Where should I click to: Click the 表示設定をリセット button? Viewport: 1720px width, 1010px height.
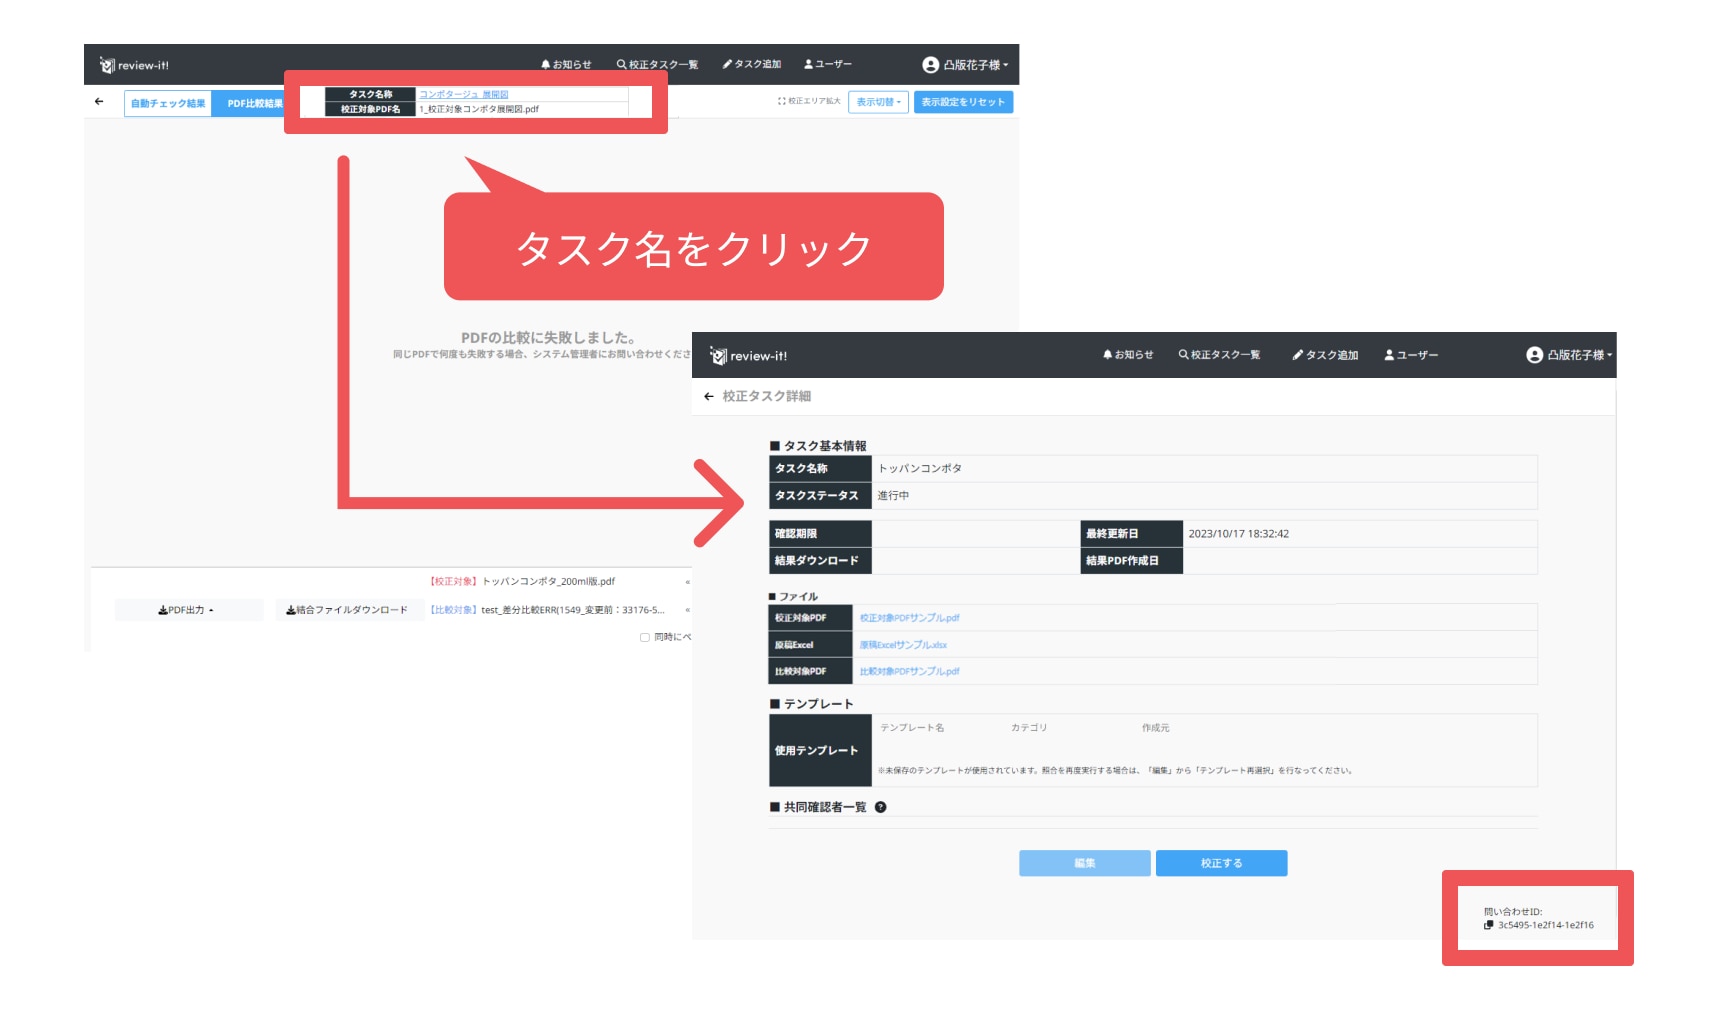tap(963, 102)
